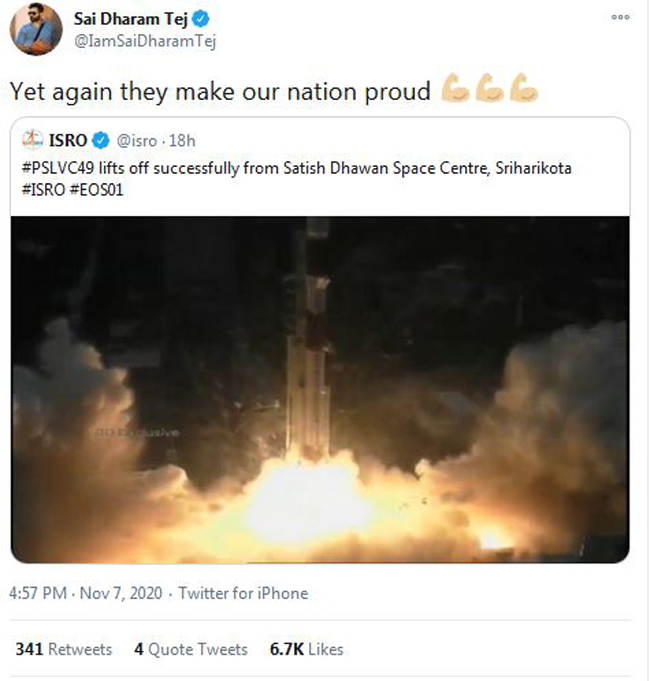Open the #ISRO hashtag

(43, 188)
